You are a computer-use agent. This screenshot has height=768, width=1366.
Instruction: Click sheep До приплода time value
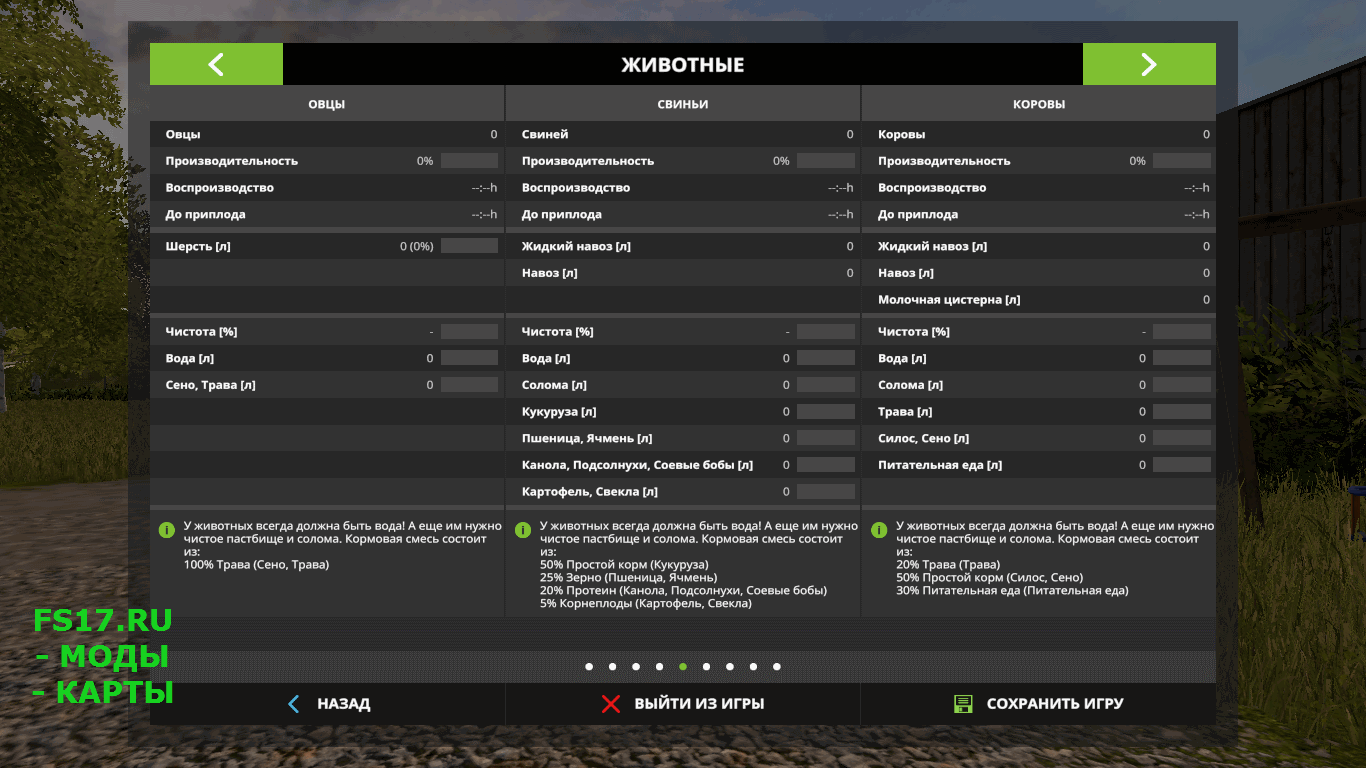pos(485,215)
